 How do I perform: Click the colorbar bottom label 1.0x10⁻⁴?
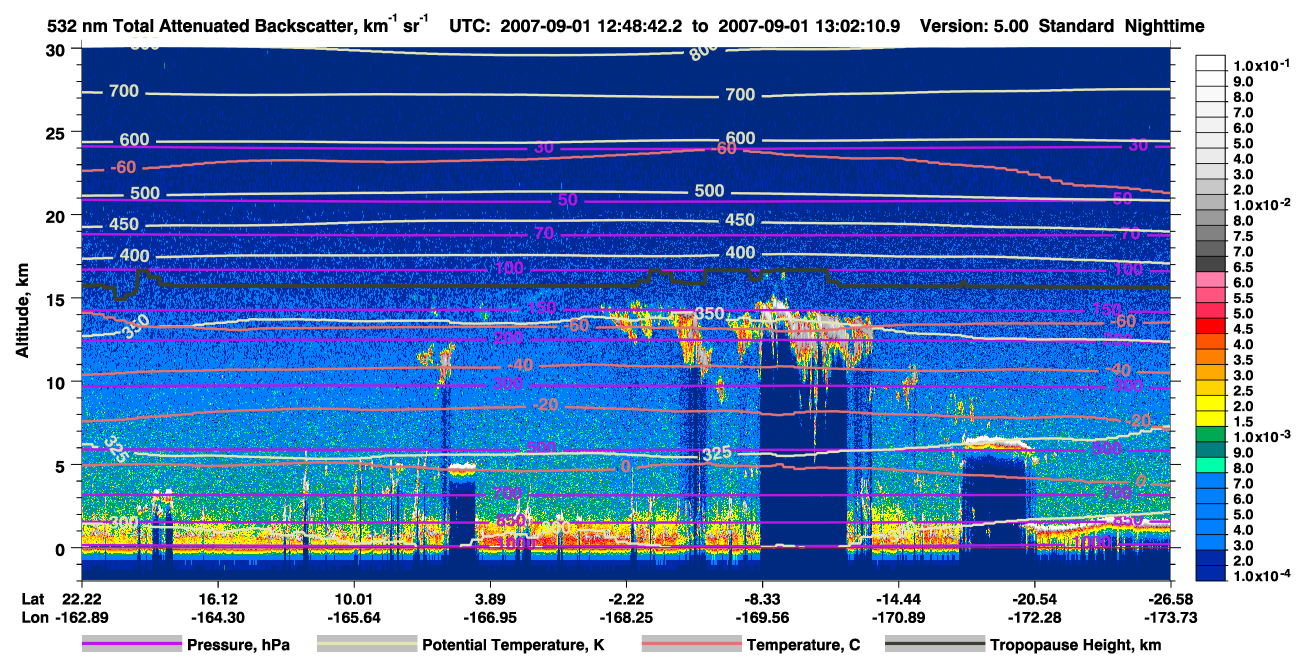[1262, 577]
